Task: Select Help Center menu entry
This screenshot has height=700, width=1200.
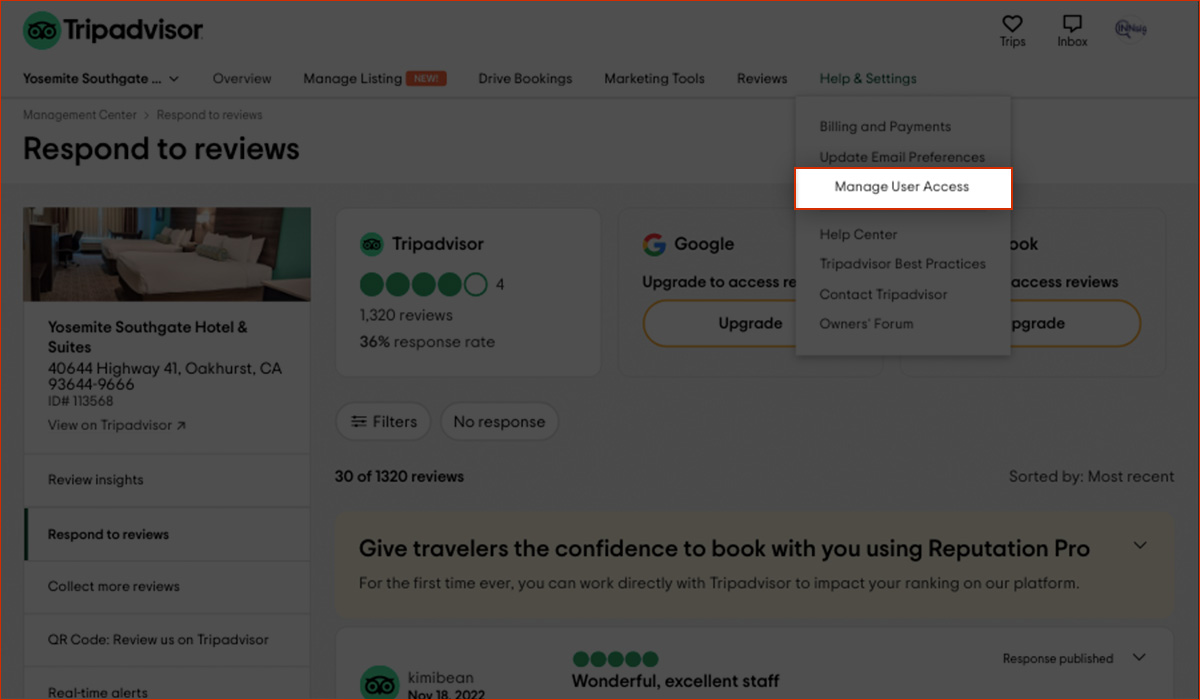Action: pyautogui.click(x=858, y=235)
